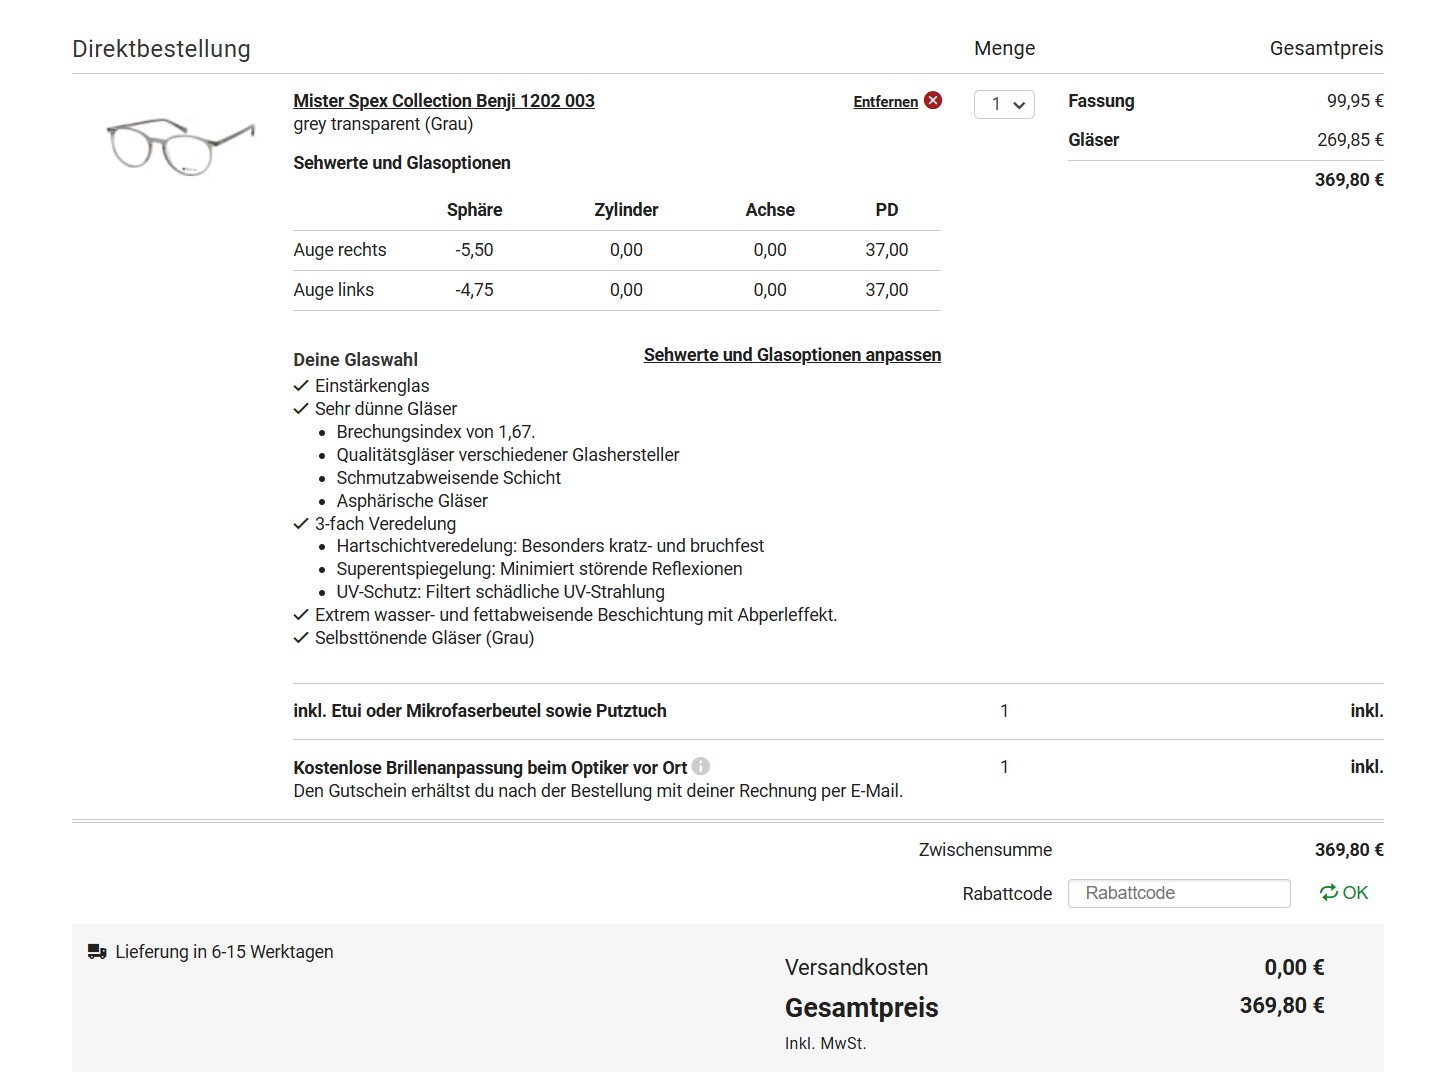Click the Lieferung in 6-15 Werktagen text

click(224, 952)
